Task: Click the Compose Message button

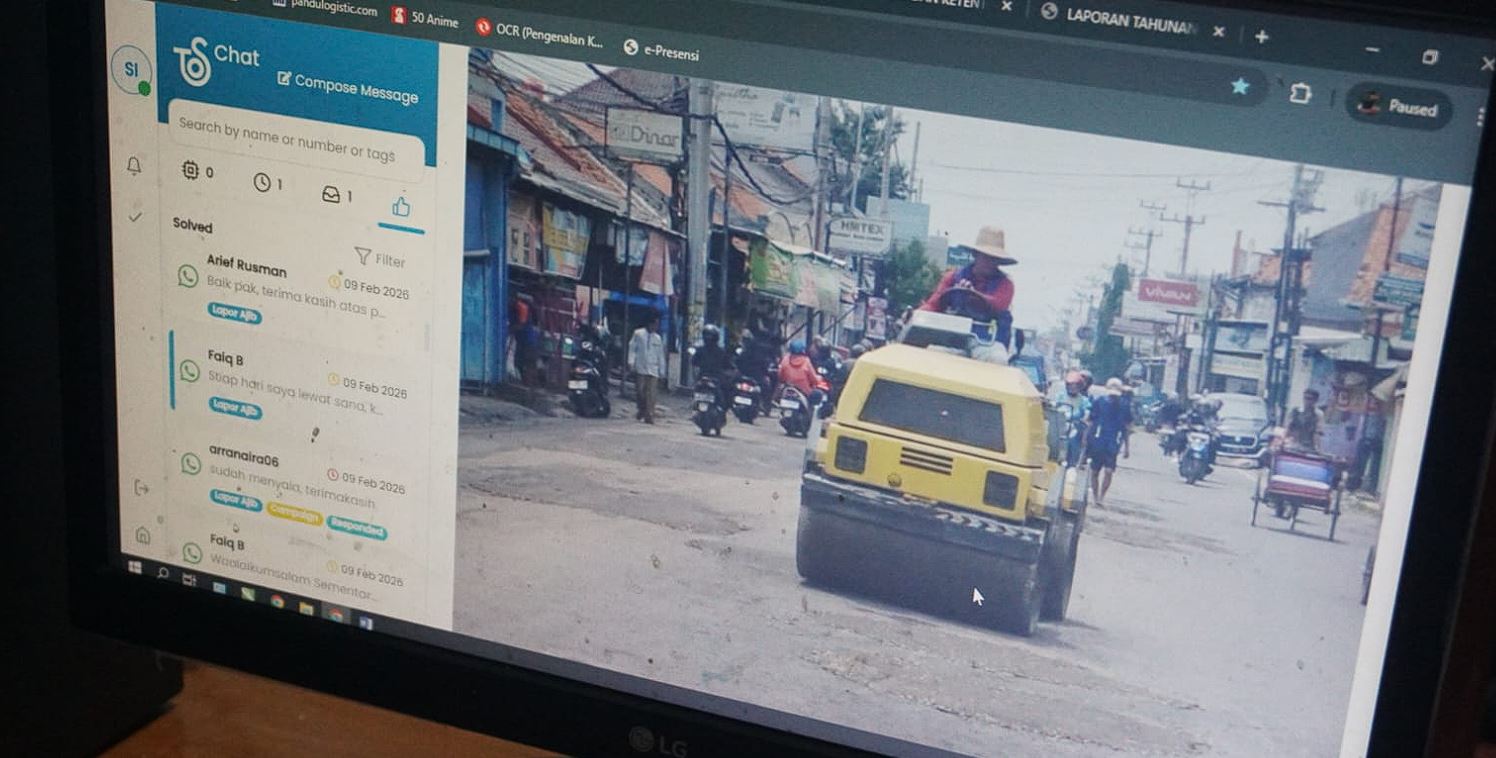Action: [x=348, y=87]
